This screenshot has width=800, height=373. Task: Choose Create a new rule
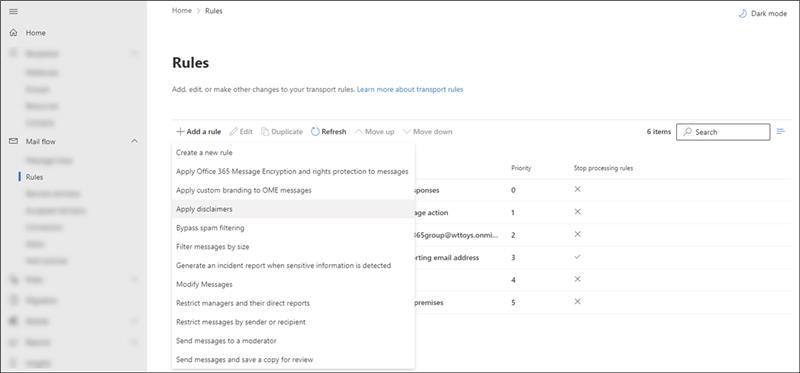coord(293,153)
